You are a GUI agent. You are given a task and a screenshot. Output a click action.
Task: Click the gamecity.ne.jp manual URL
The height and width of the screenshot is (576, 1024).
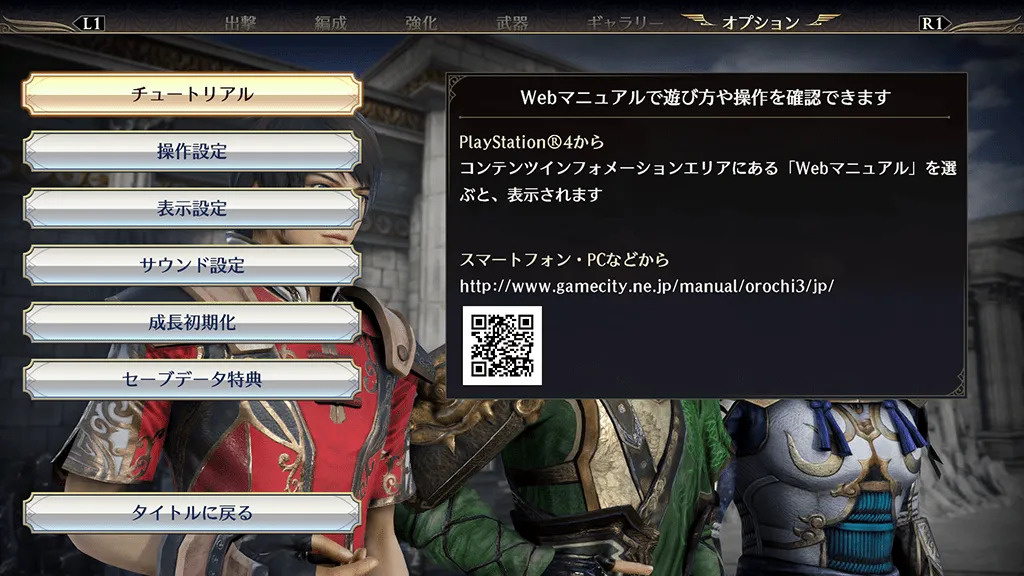tap(647, 286)
